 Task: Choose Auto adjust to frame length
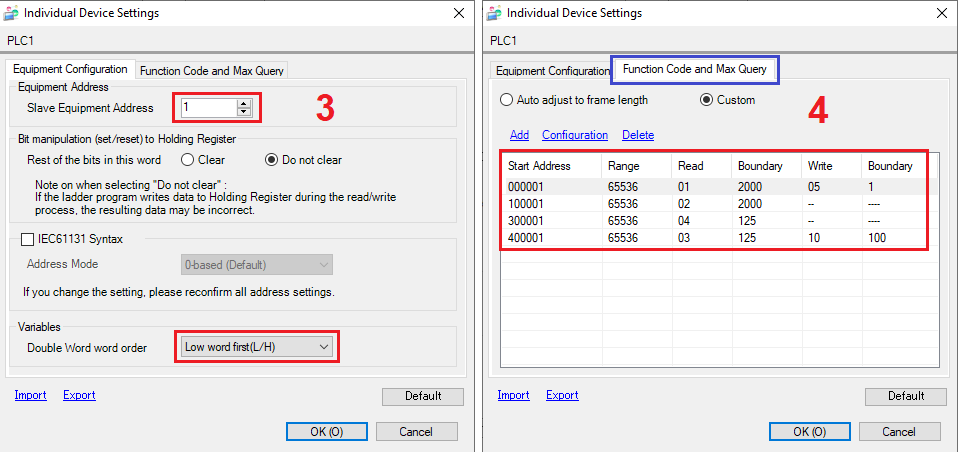[x=507, y=100]
